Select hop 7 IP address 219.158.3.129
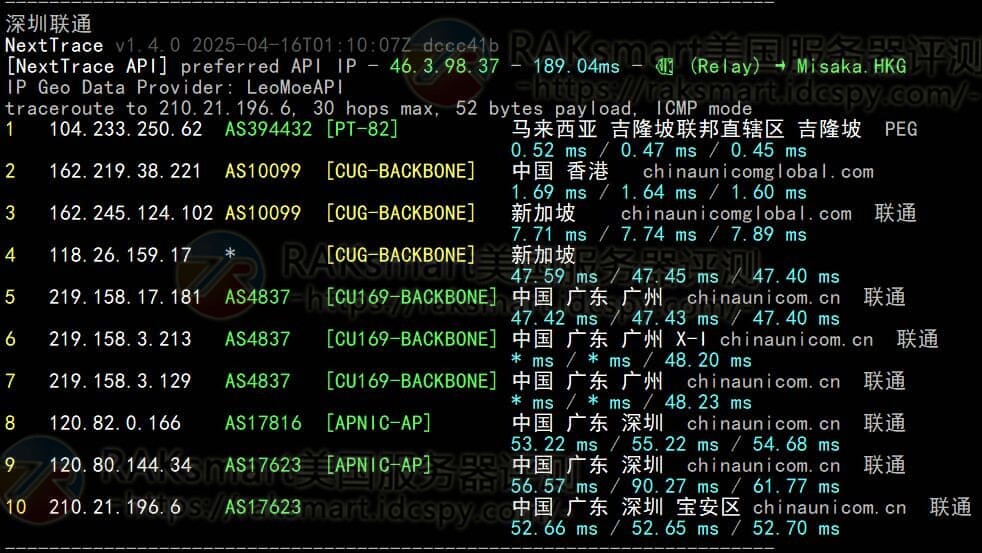Viewport: 982px width, 553px height. 120,381
